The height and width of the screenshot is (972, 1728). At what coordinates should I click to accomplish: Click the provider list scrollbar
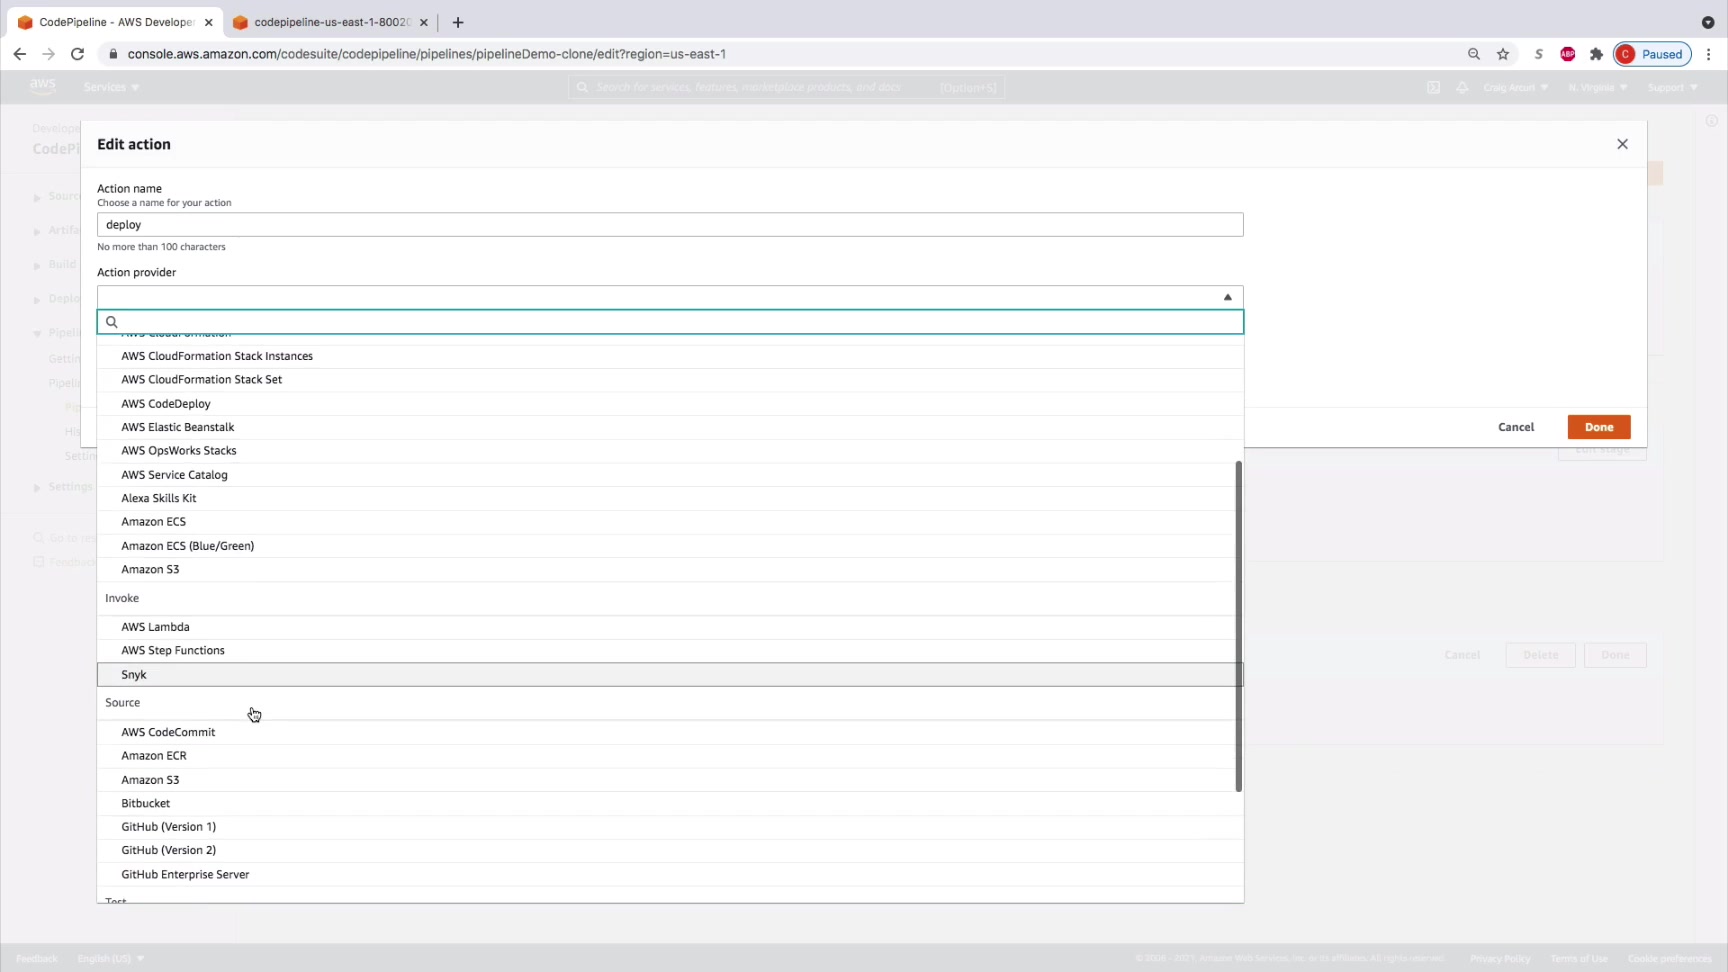point(1239,626)
